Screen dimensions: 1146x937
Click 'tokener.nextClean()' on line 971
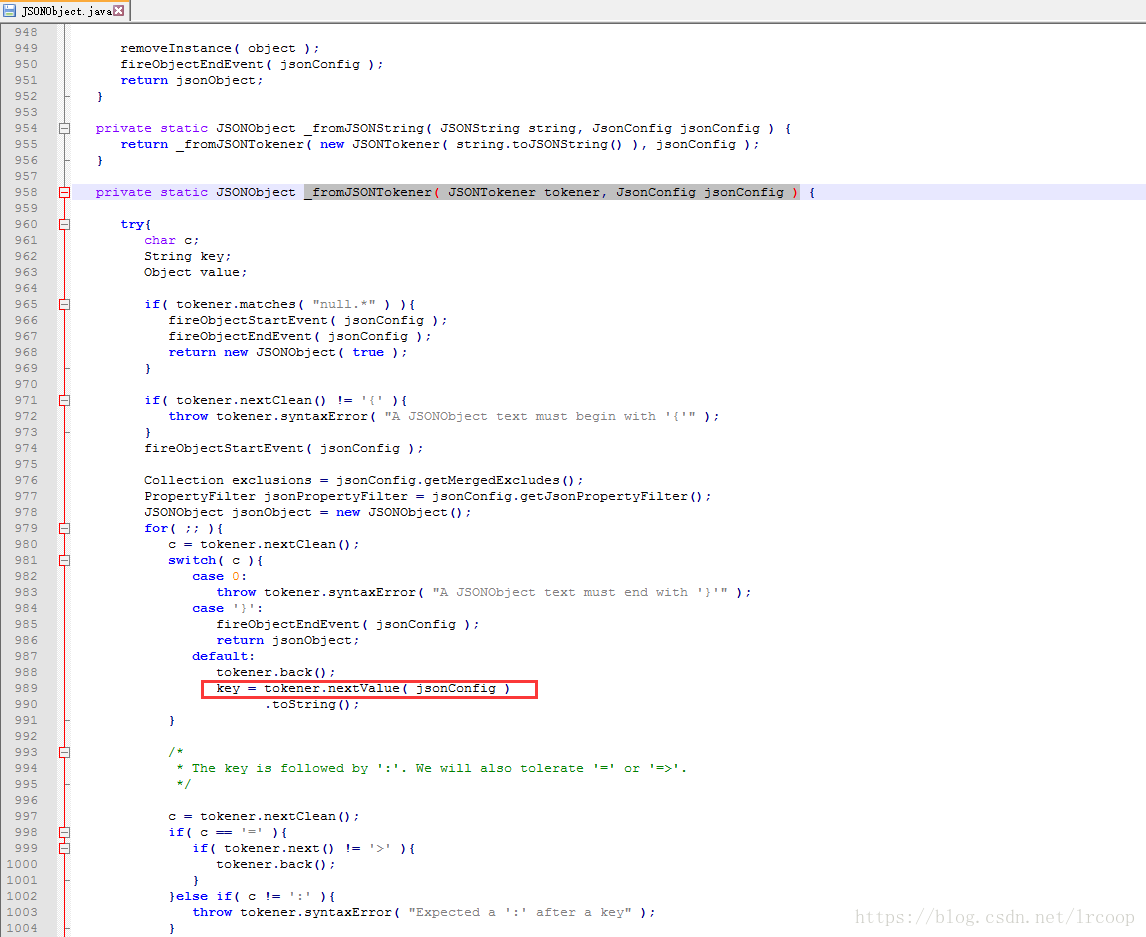point(251,401)
